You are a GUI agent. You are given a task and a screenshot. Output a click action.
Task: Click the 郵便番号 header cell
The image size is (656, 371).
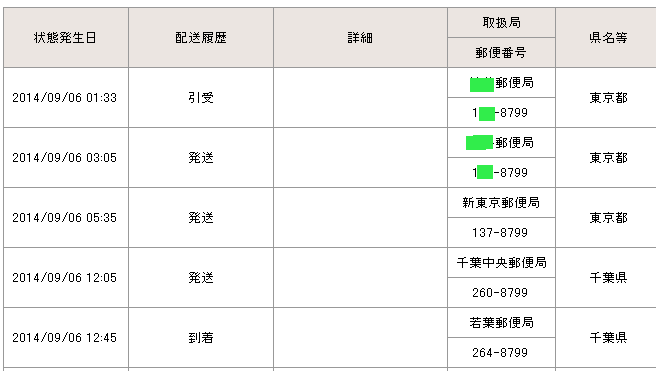tap(502, 53)
